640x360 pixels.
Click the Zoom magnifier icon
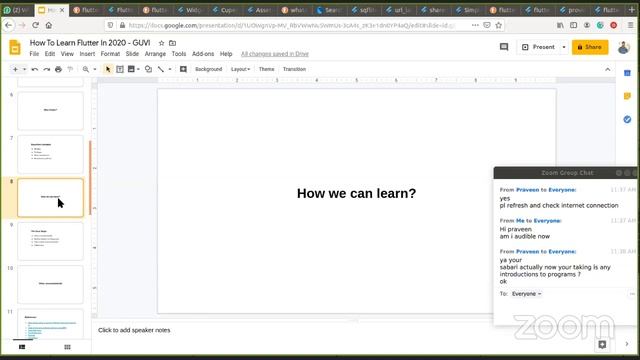click(86, 69)
